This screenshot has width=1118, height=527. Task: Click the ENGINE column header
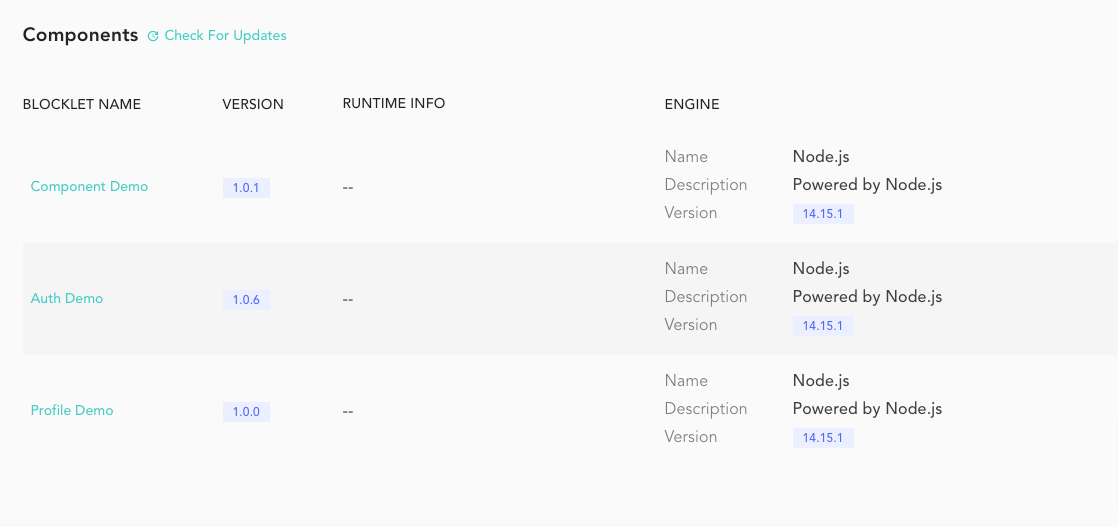pyautogui.click(x=692, y=104)
